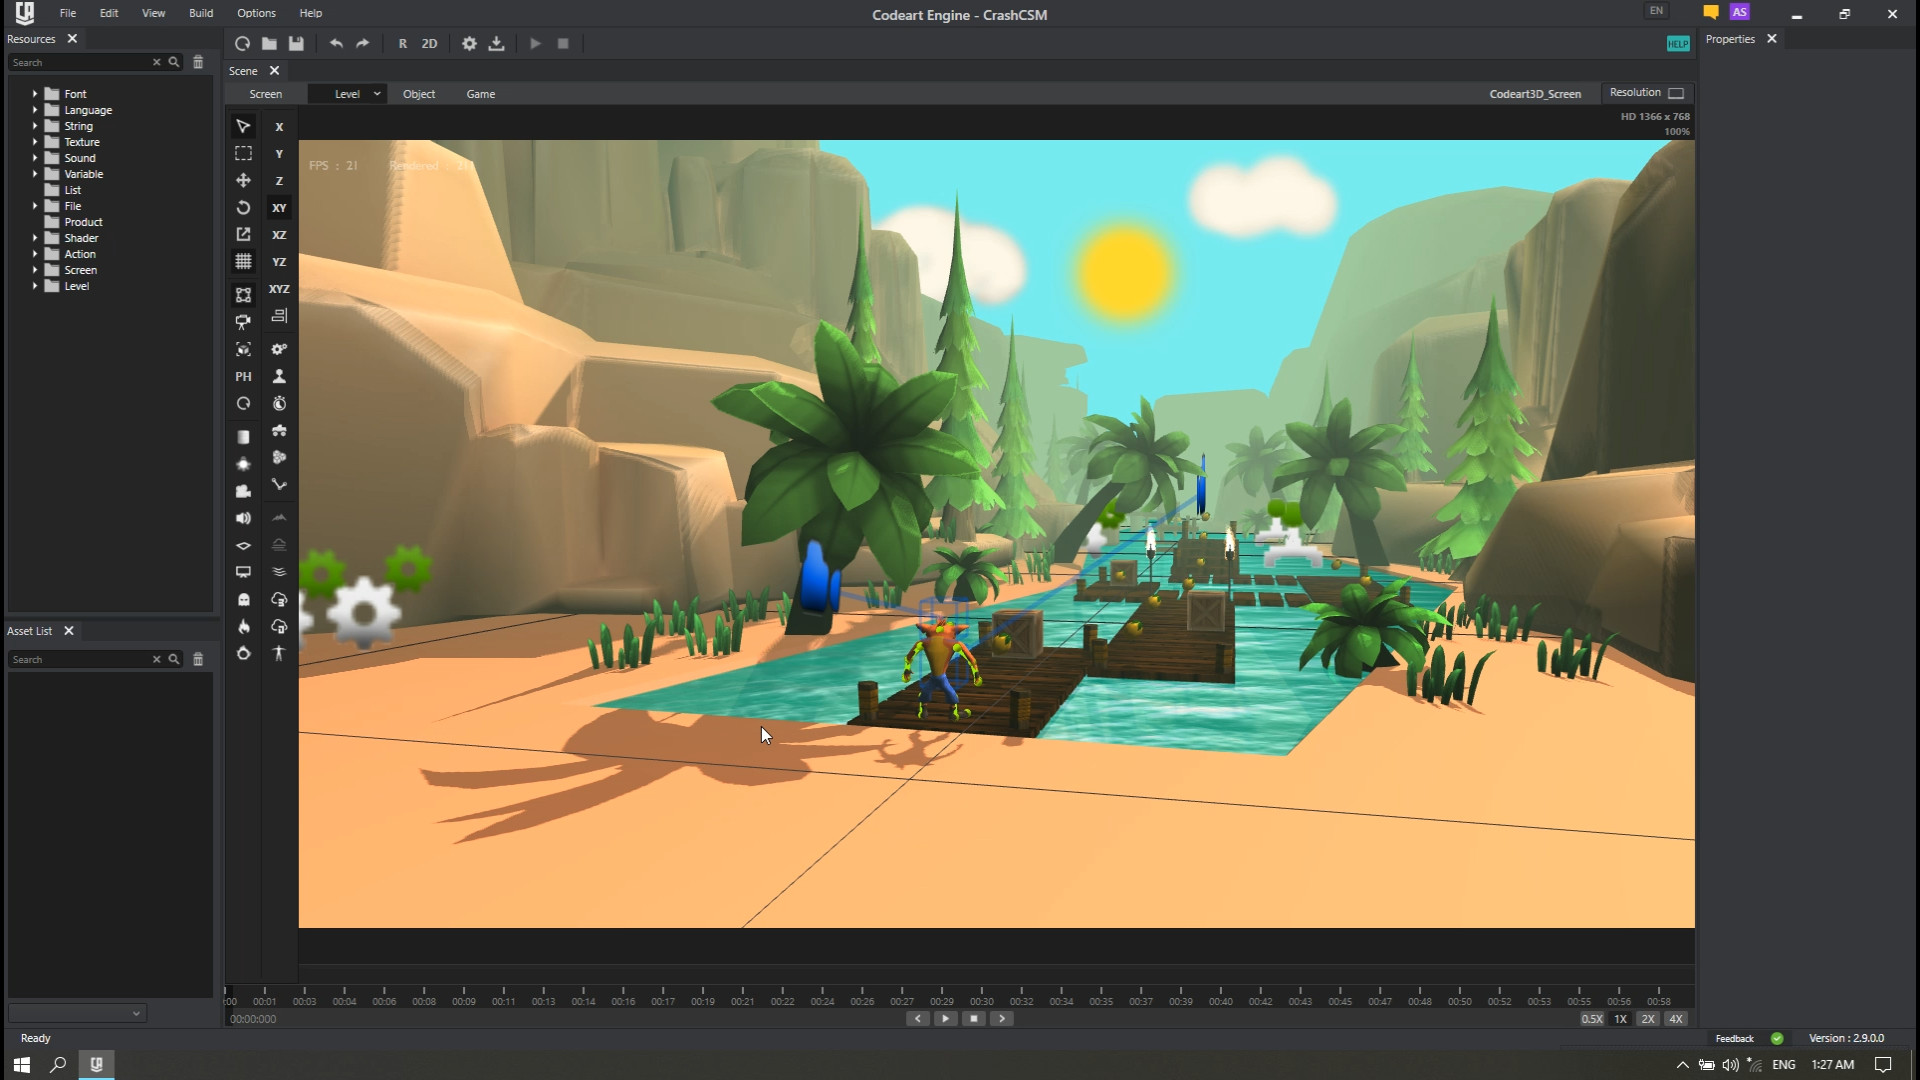The height and width of the screenshot is (1080, 1920).
Task: Switch to the Screen tab
Action: [x=265, y=94]
